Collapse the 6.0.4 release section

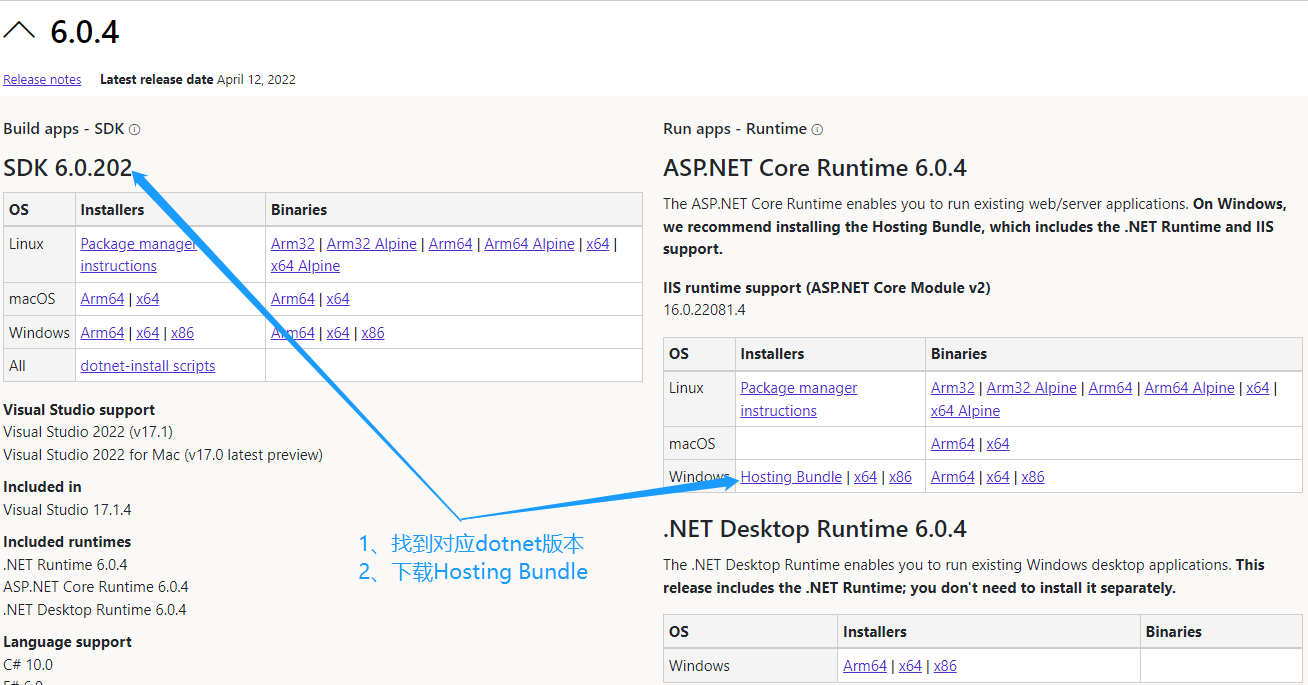pos(19,32)
